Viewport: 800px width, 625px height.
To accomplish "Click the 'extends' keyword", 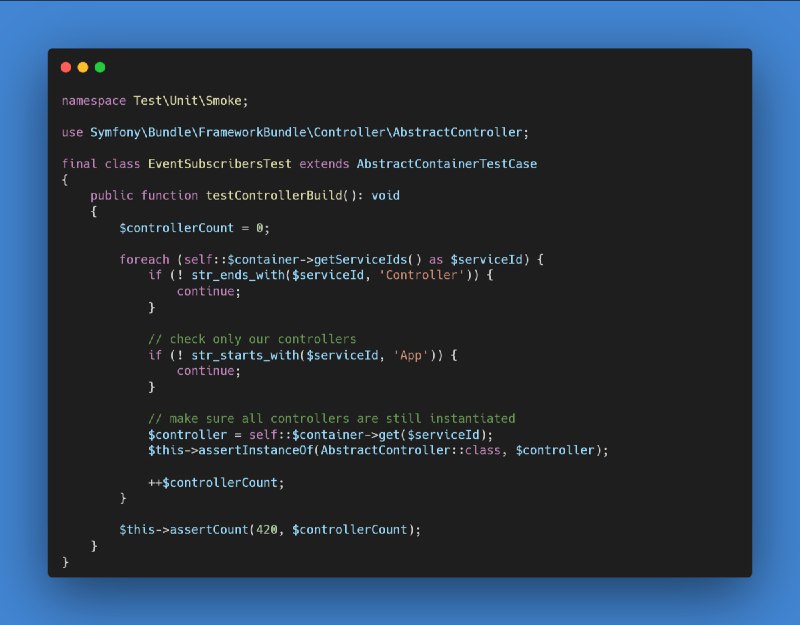I will (x=324, y=164).
